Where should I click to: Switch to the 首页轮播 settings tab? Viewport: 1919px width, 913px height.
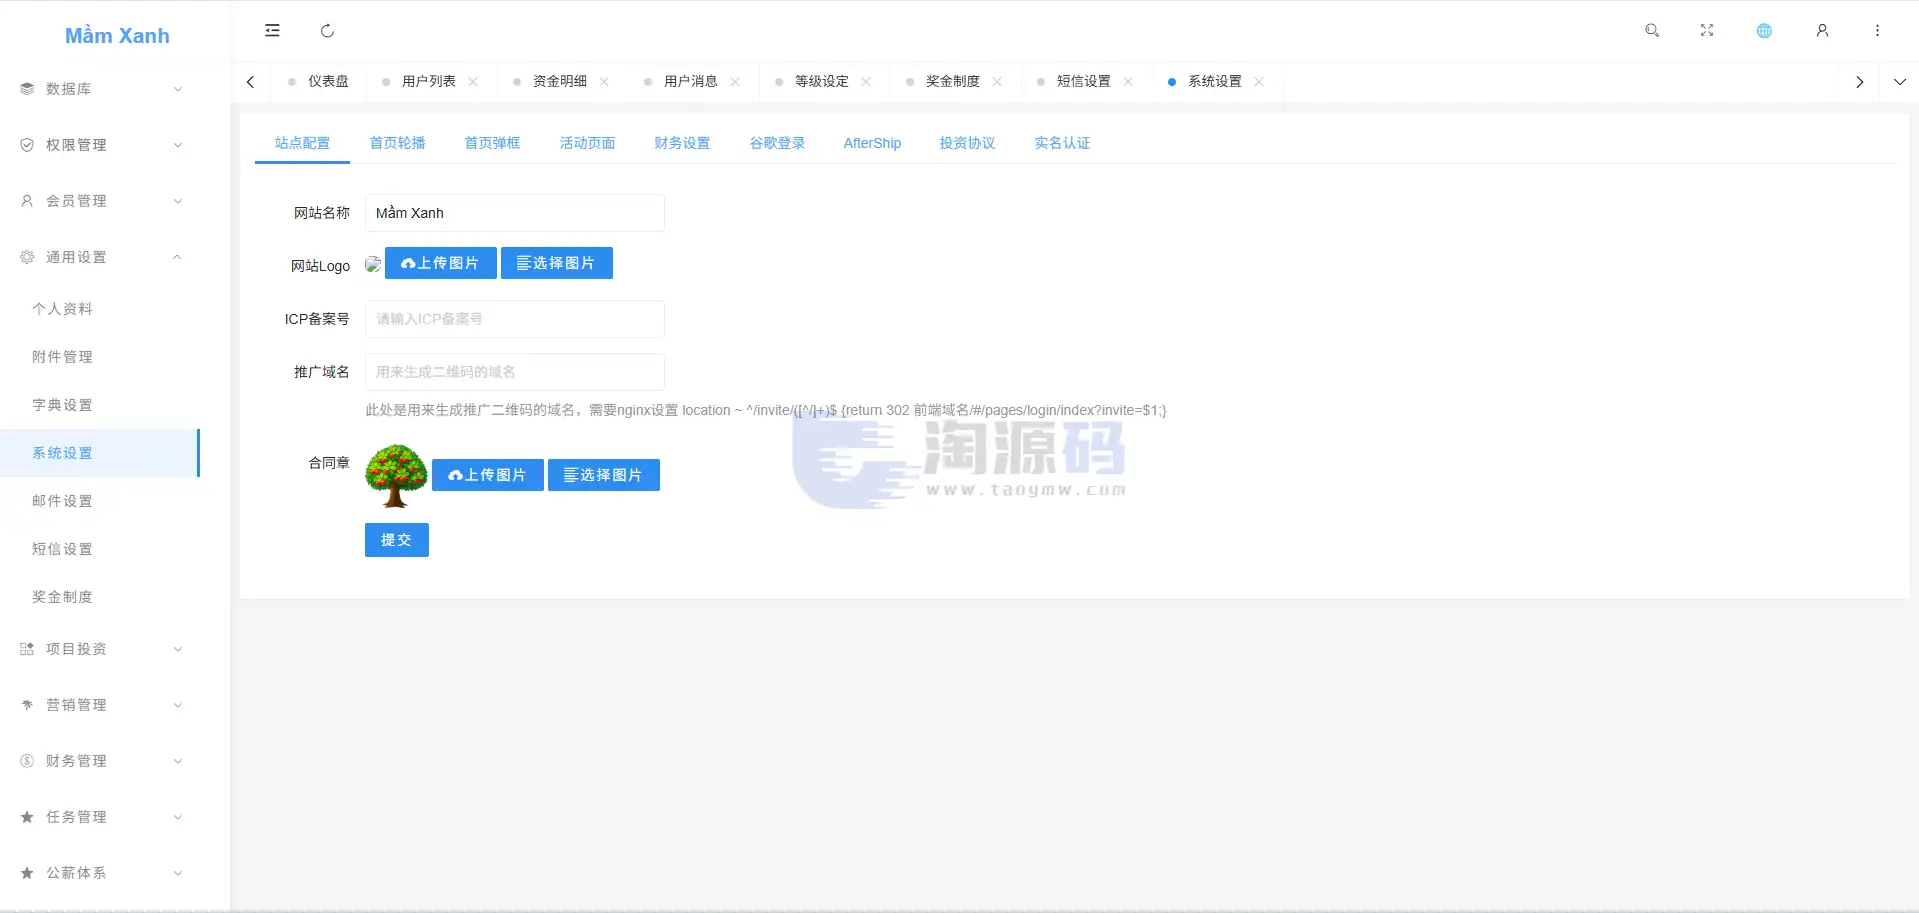397,143
